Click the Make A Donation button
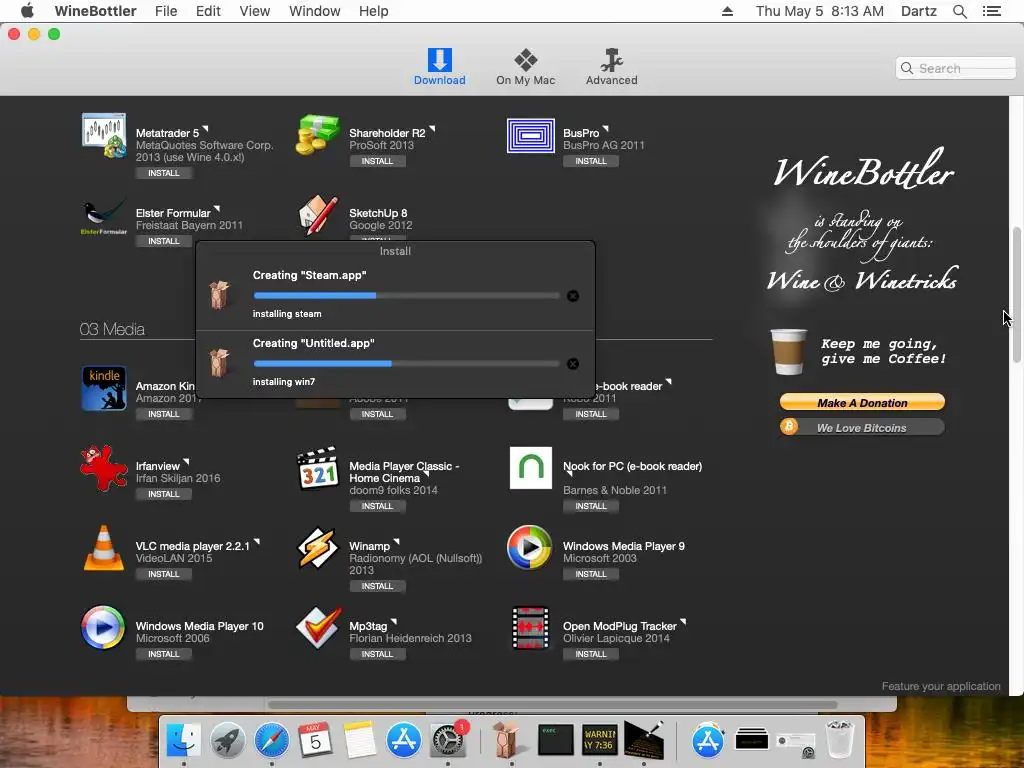Viewport: 1024px width, 768px height. pyautogui.click(x=862, y=402)
